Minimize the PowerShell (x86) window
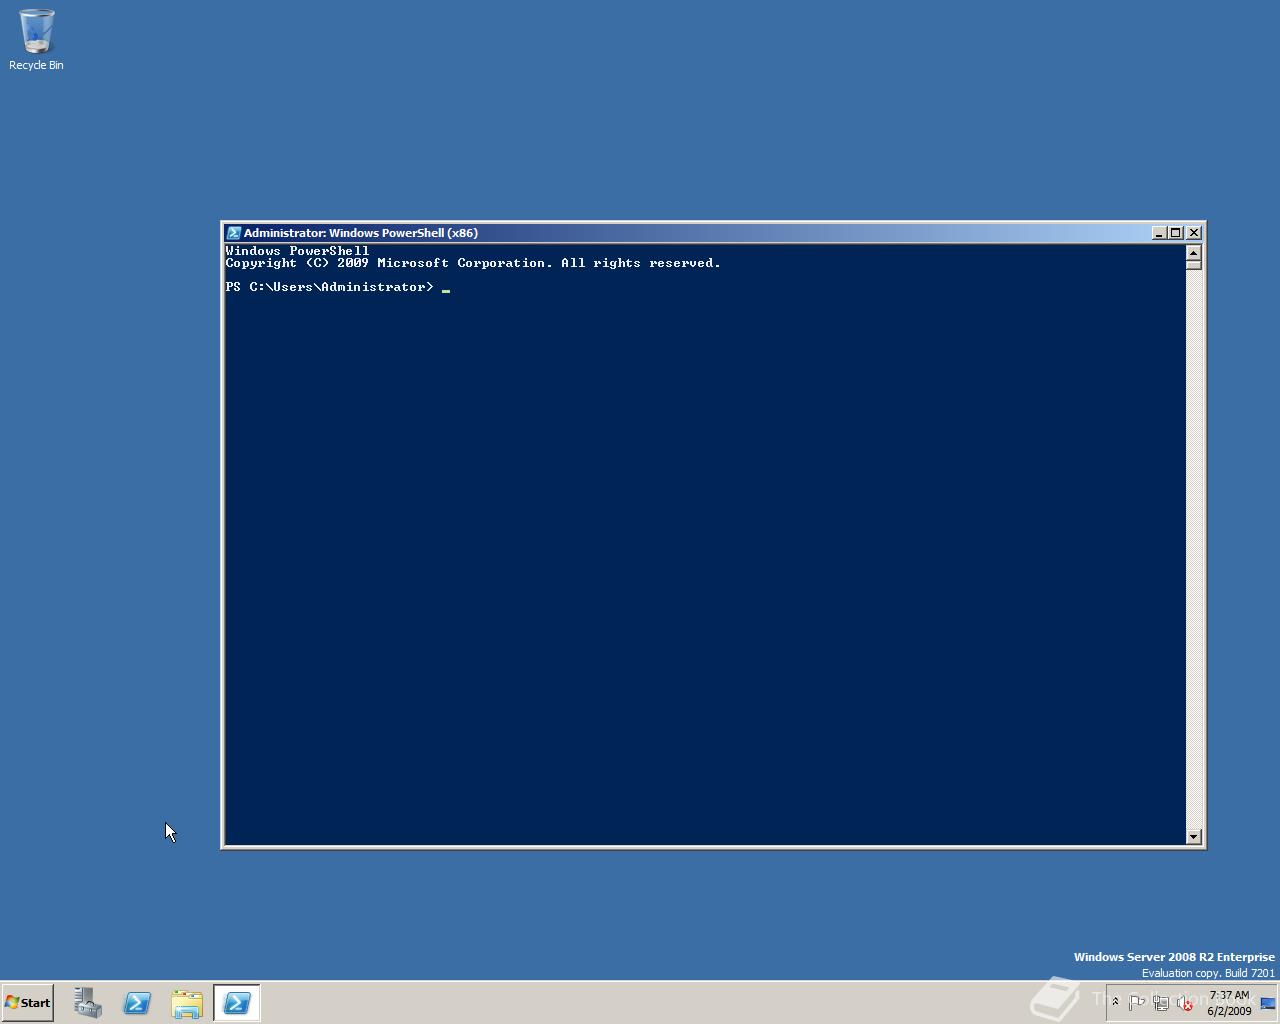Image resolution: width=1280 pixels, height=1024 pixels. [1159, 233]
